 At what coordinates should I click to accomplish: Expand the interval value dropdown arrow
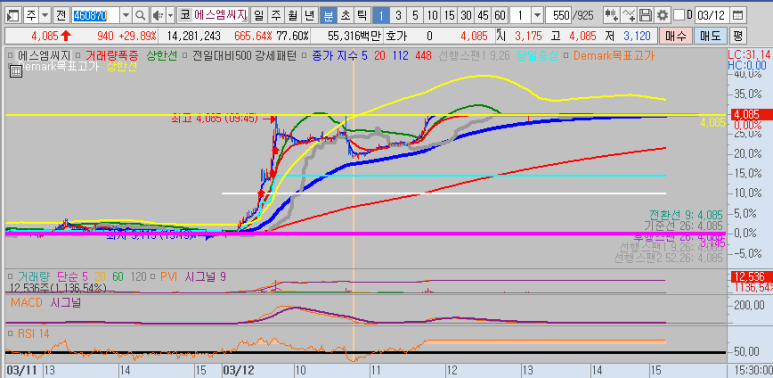pos(537,16)
